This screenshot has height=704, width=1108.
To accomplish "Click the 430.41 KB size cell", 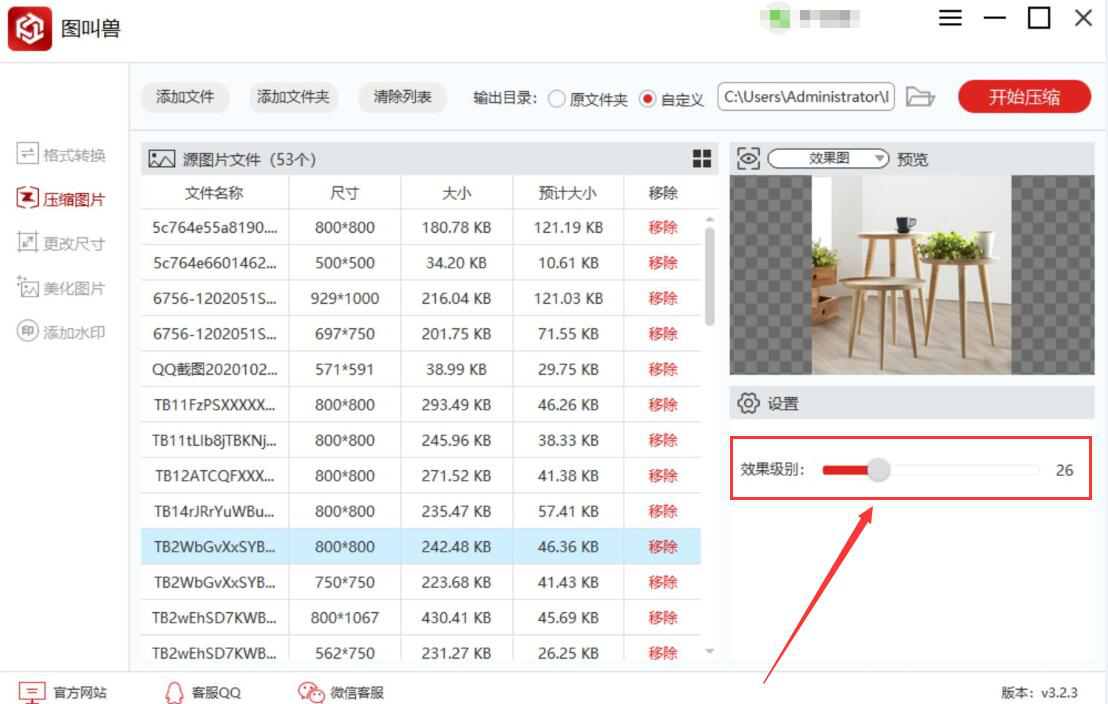I will pyautogui.click(x=456, y=618).
